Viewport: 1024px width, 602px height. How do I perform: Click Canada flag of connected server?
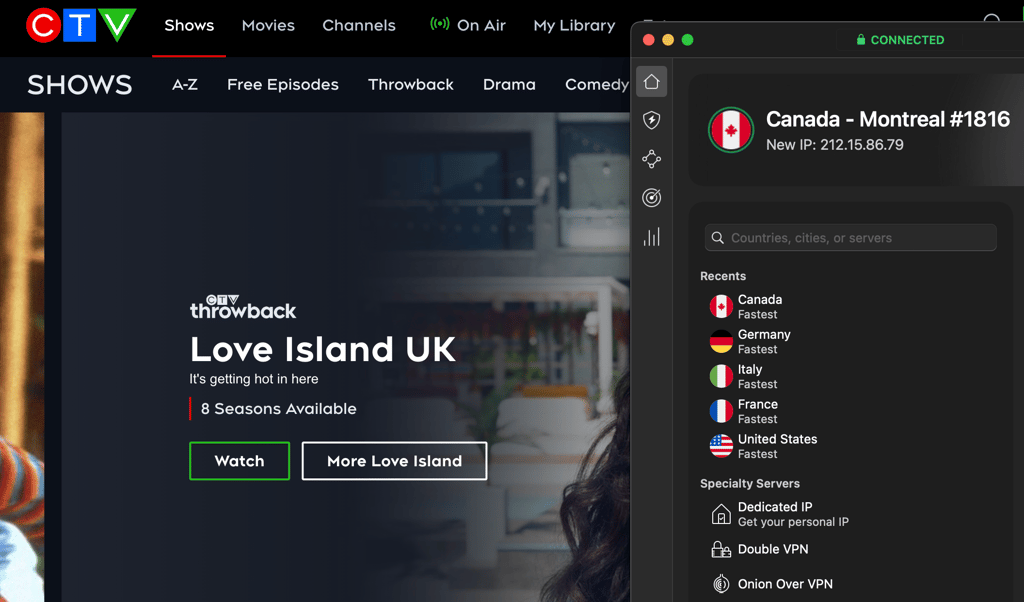pos(731,130)
